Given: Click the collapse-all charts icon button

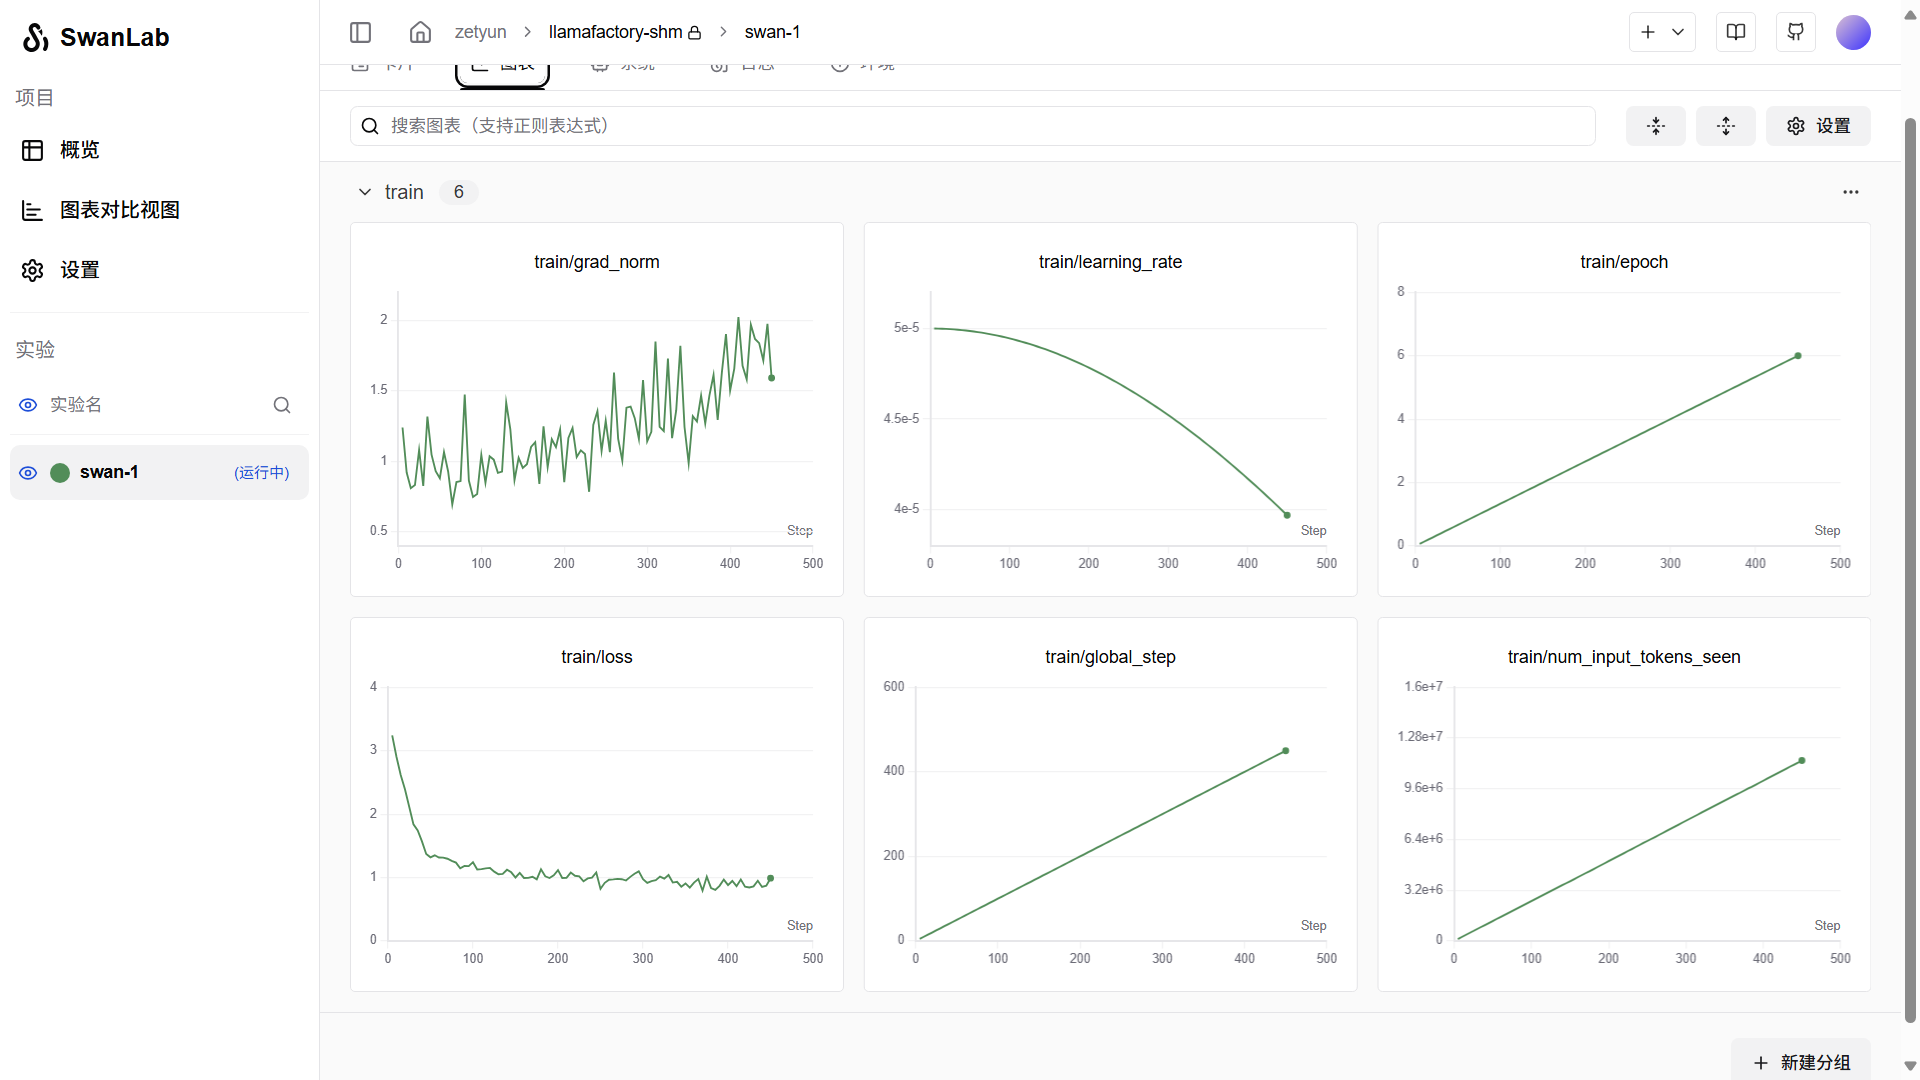Looking at the screenshot, I should (x=1656, y=126).
